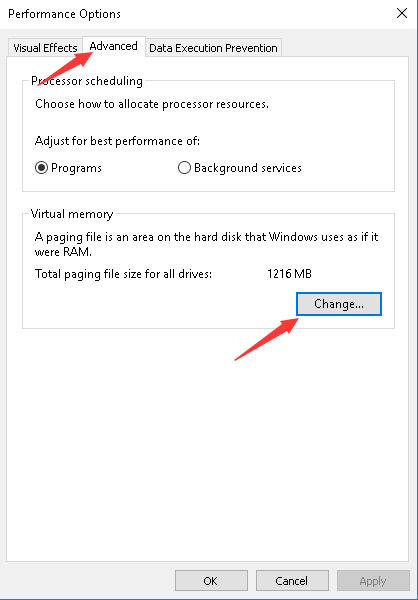Click the Total paging file size label
Viewport: 418px width, 600px height.
tap(123, 274)
